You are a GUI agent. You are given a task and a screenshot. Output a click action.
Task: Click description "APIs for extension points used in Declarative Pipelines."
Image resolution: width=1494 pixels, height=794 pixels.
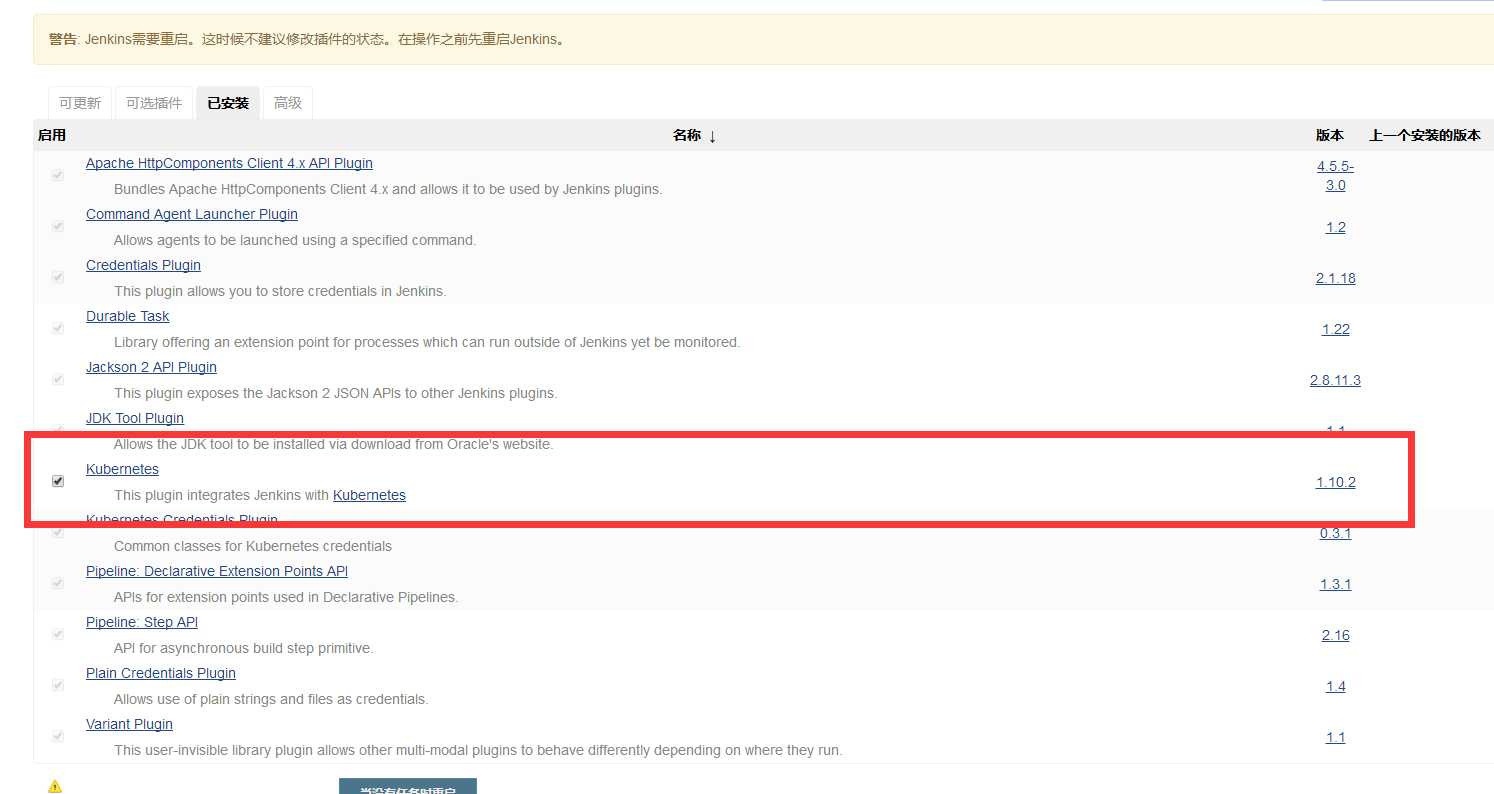pyautogui.click(x=286, y=597)
